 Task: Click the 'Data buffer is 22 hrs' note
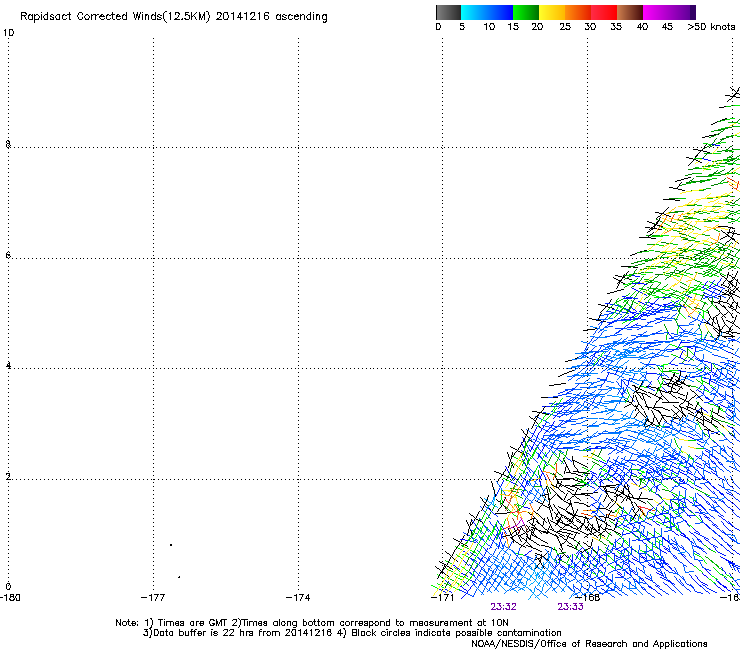pyautogui.click(x=352, y=633)
